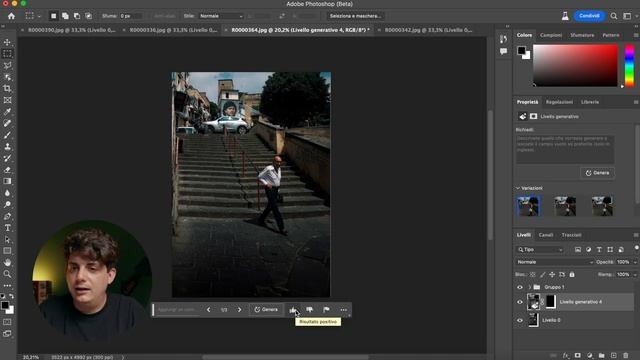
Task: Open the Home screen icon
Action: click(x=11, y=16)
